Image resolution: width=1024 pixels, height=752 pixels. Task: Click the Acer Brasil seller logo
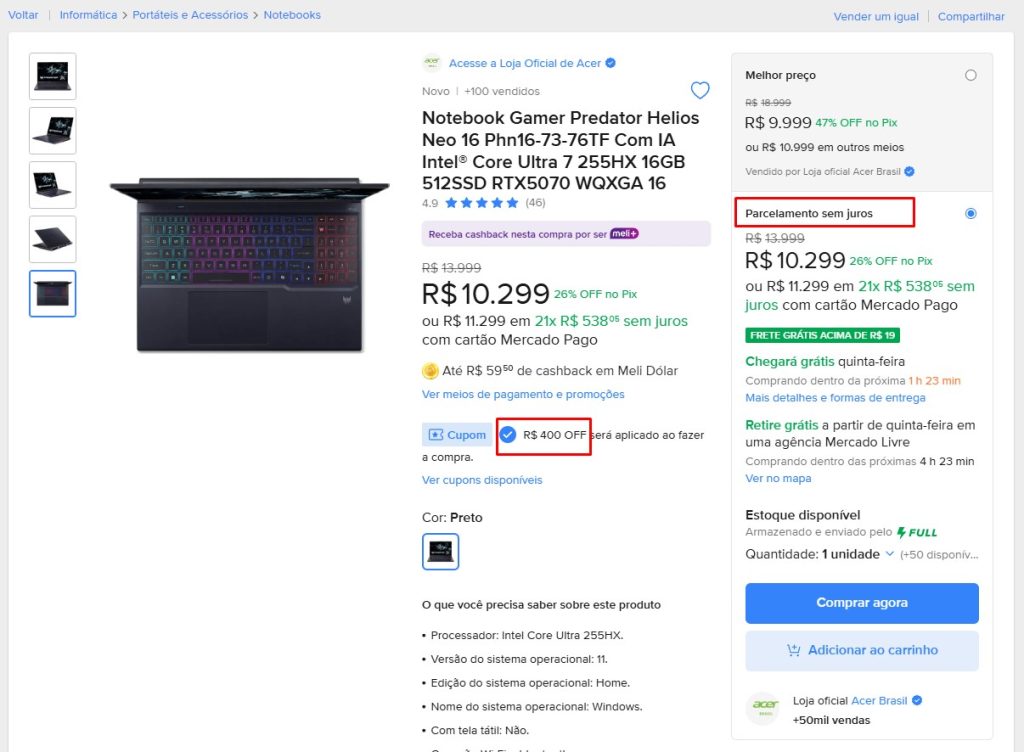[763, 708]
